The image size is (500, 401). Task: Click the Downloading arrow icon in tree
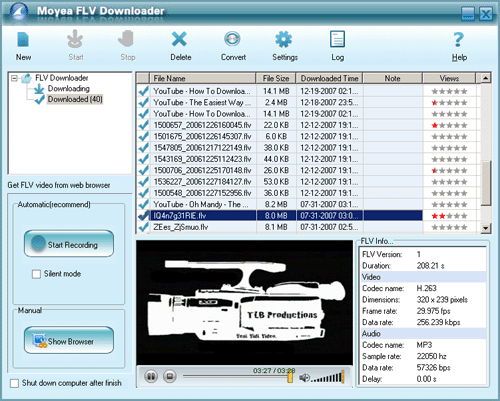click(x=39, y=89)
